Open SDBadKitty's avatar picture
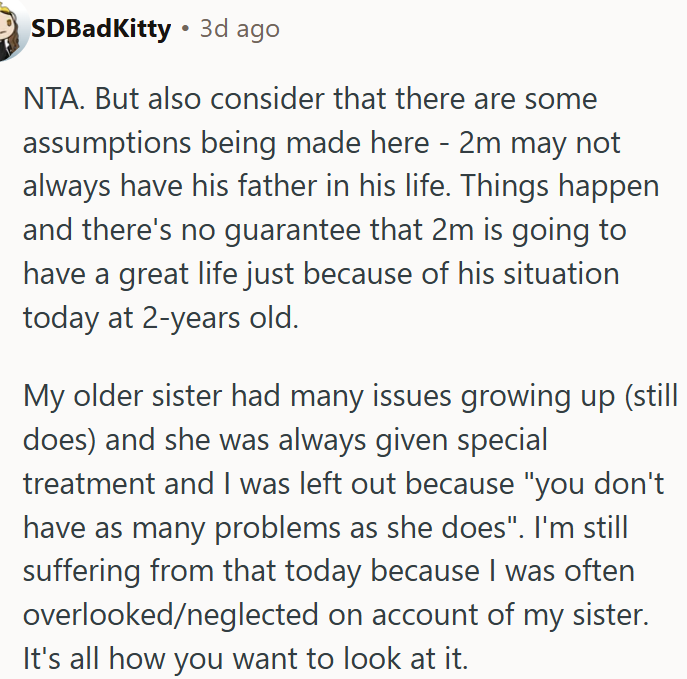The width and height of the screenshot is (687, 679). pyautogui.click(x=12, y=30)
